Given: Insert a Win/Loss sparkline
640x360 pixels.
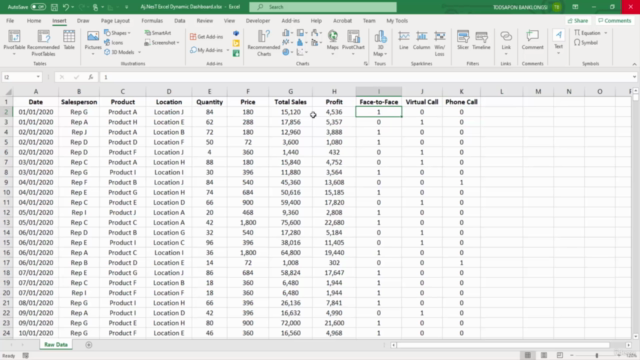Looking at the screenshot, I should tap(440, 42).
